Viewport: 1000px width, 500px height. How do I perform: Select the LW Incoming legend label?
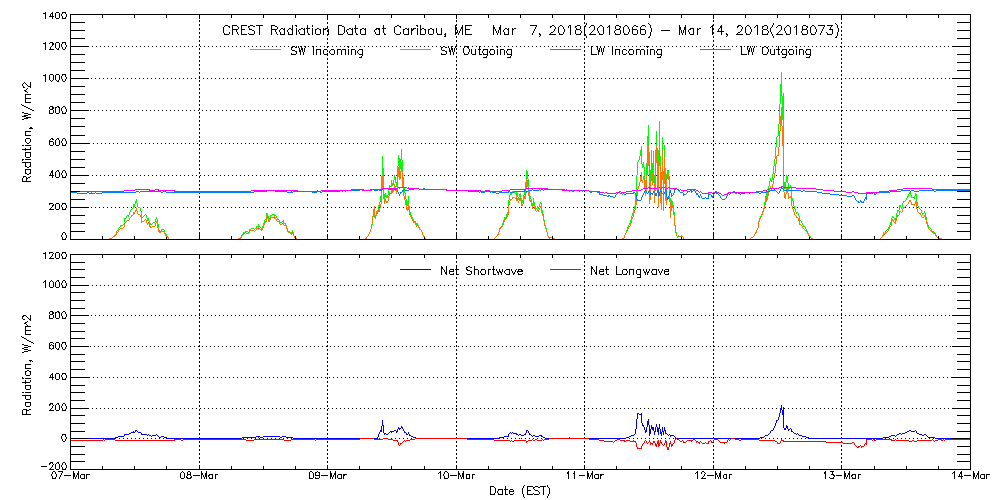626,52
